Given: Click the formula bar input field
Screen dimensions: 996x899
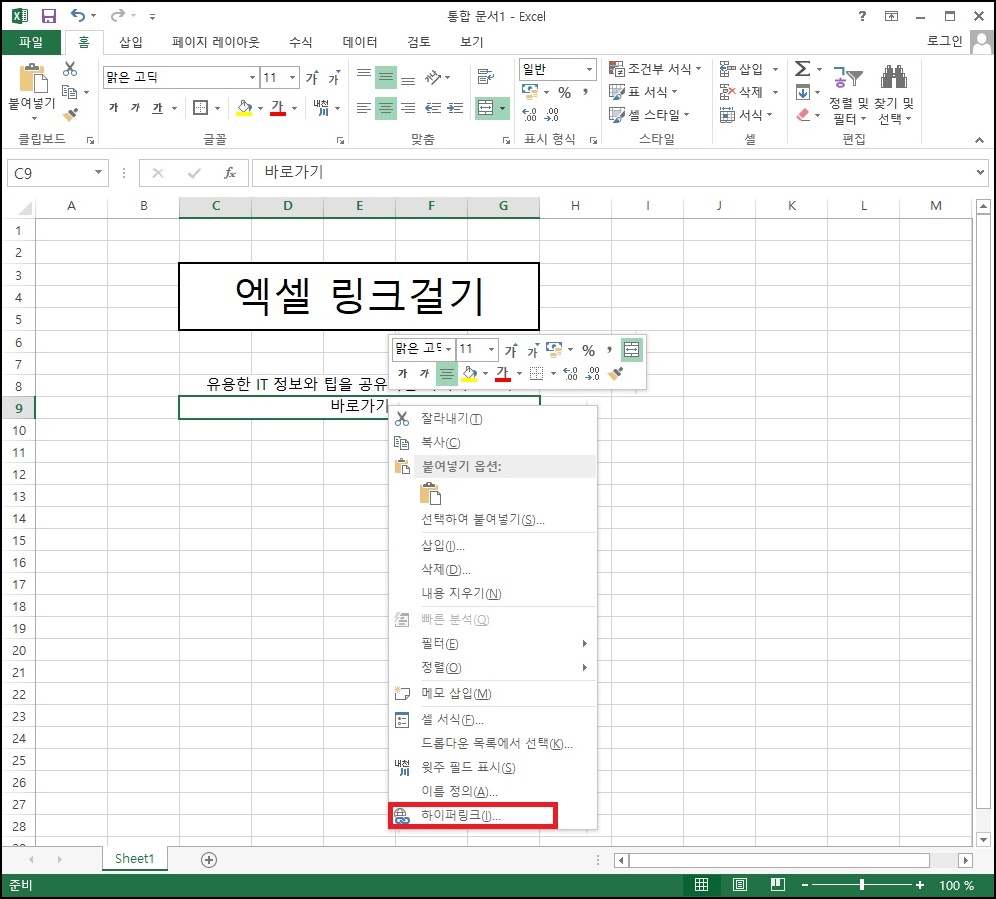Looking at the screenshot, I should [612, 173].
